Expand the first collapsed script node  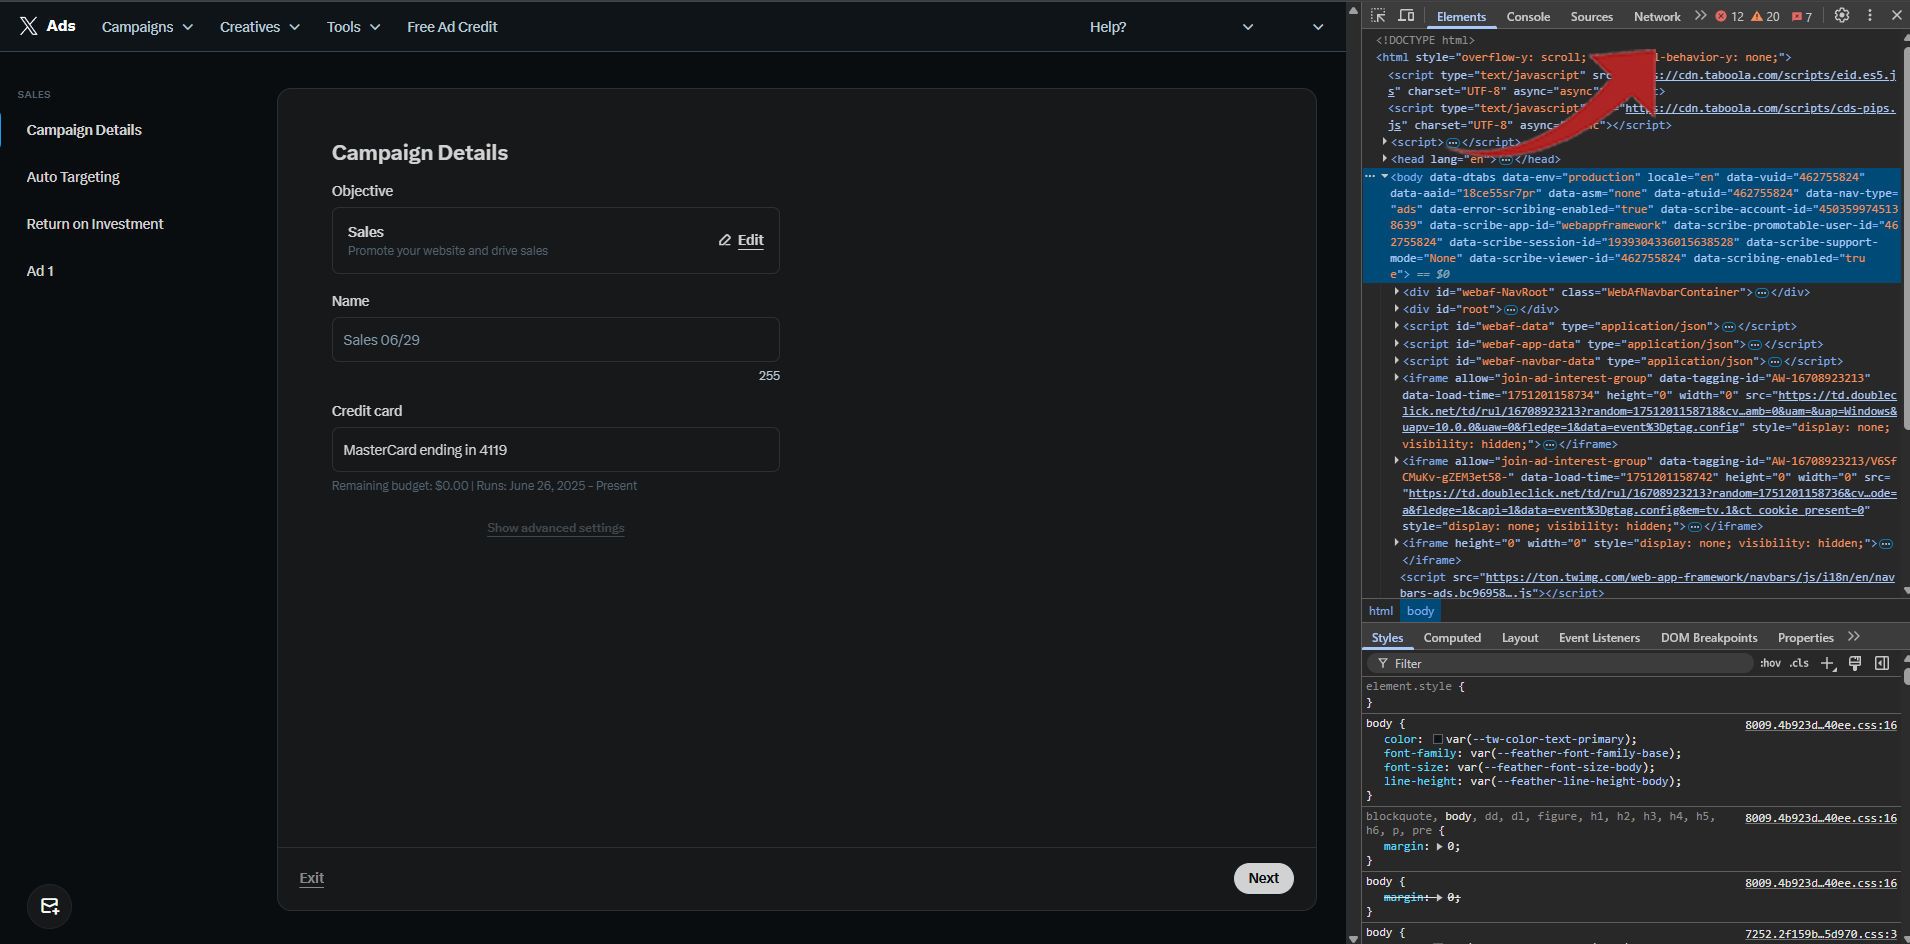coord(1385,142)
